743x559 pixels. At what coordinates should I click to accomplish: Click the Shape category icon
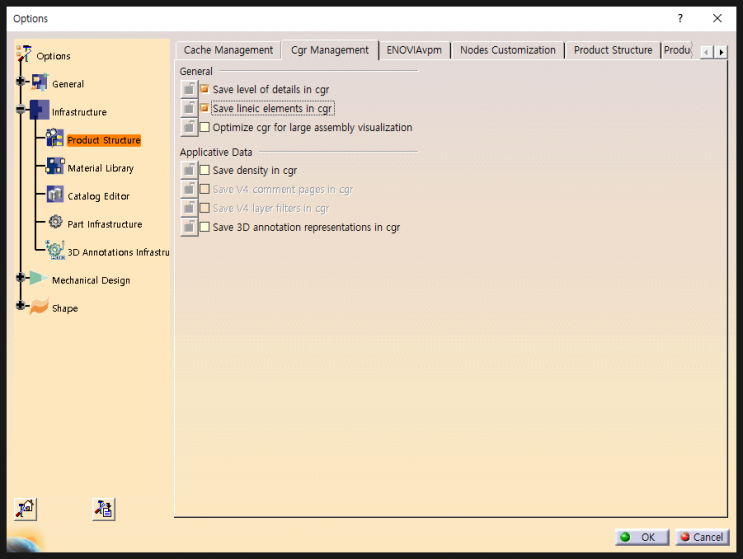[x=39, y=306]
